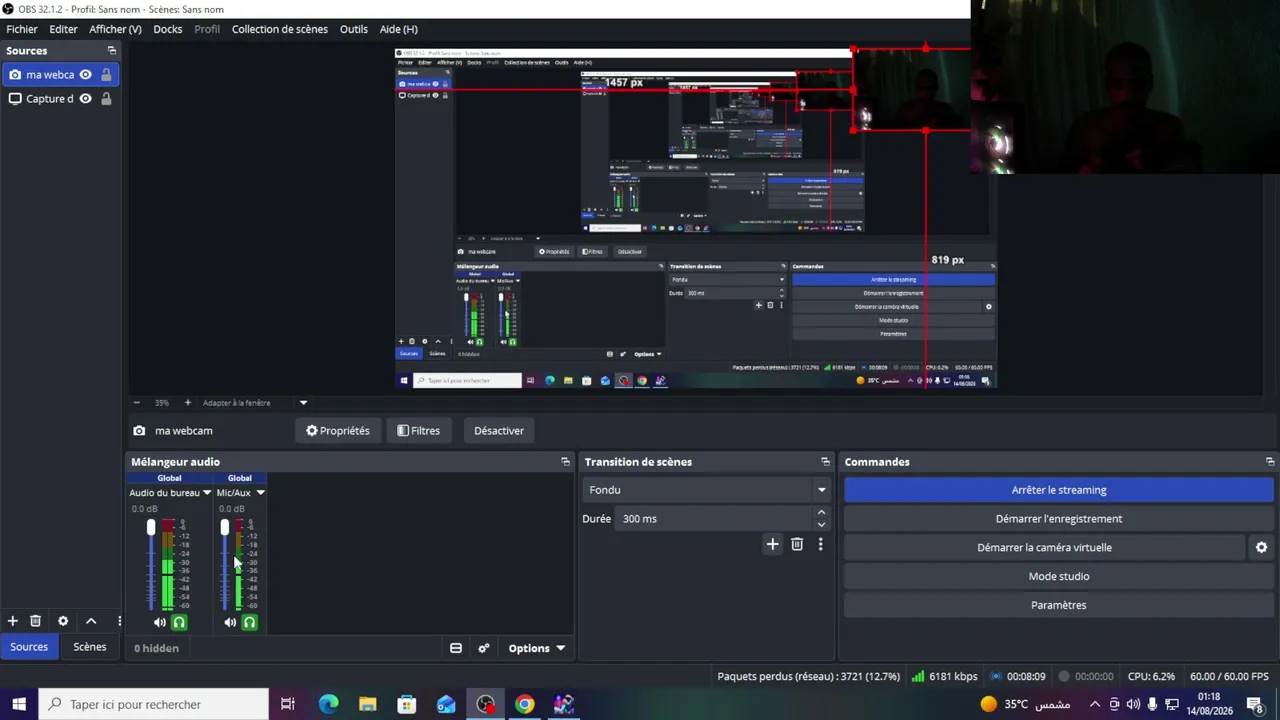Lock the ma webca source
1280x720 pixels.
pyautogui.click(x=106, y=74)
